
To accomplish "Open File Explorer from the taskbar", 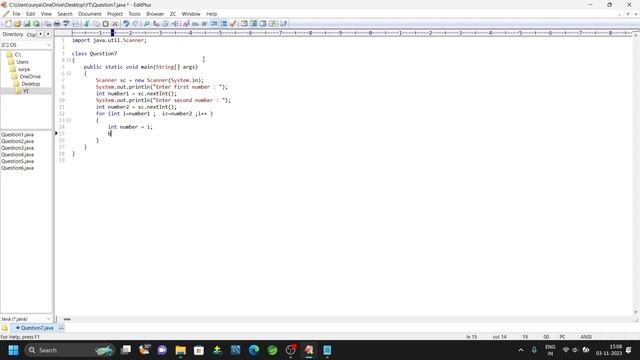I will 180,350.
